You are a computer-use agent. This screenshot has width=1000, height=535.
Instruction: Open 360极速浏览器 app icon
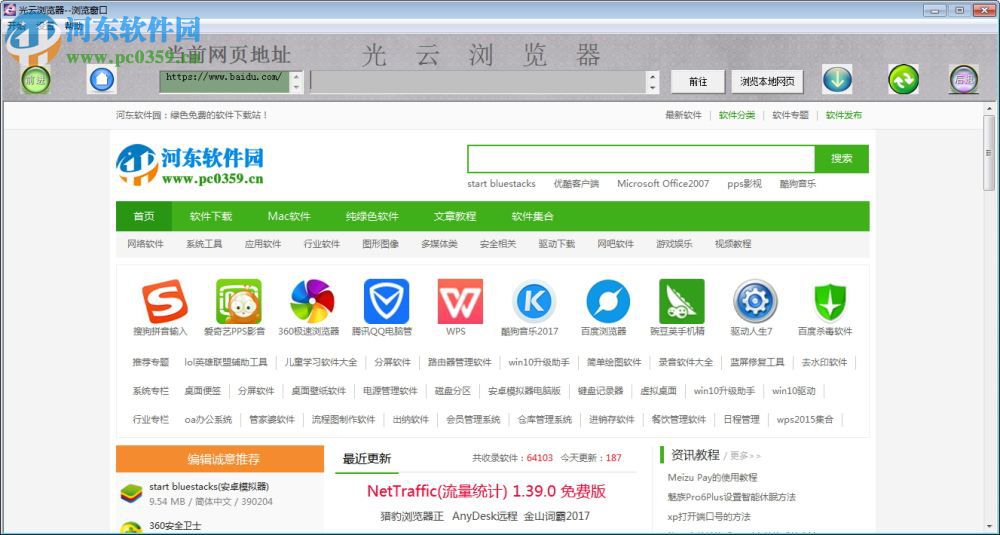312,301
